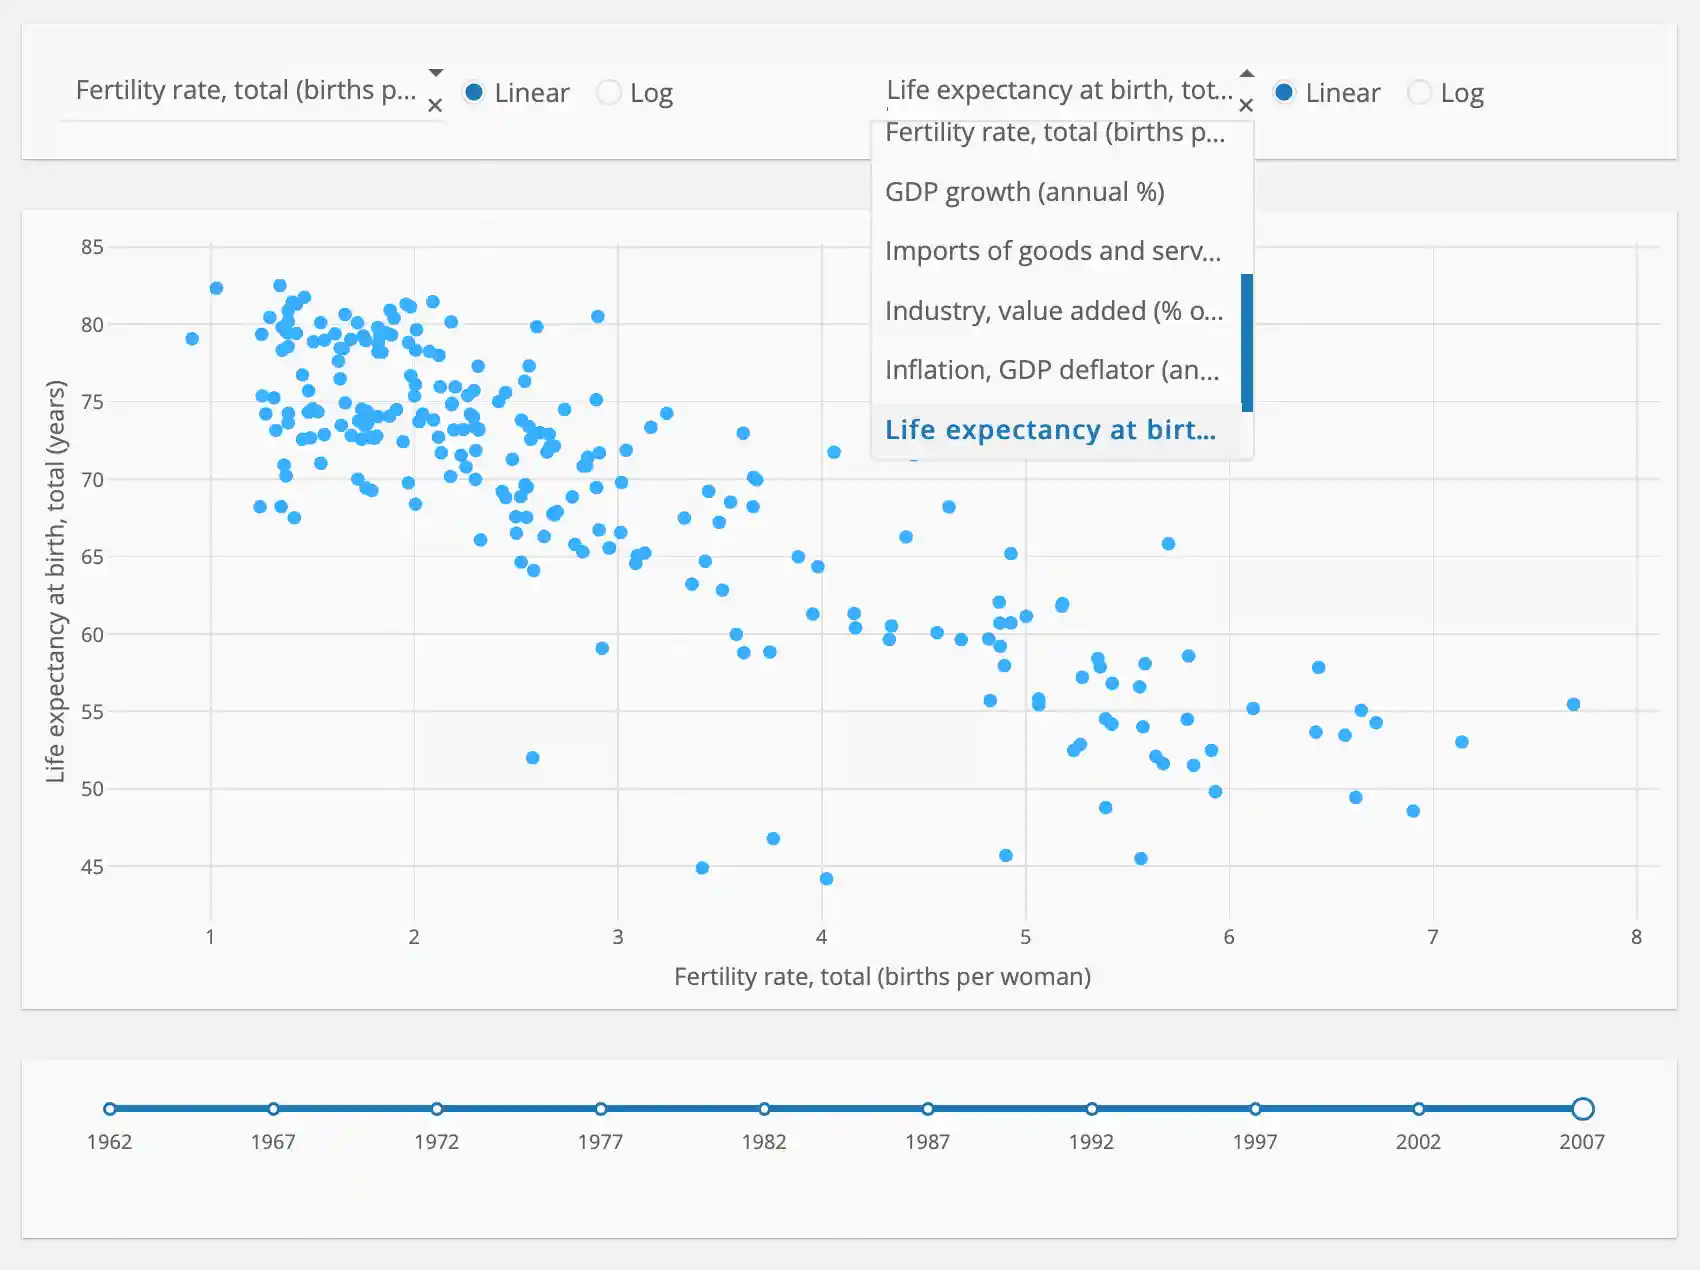Viewport: 1700px width, 1270px height.
Task: Open the Fertility rate x-axis dropdown arrow
Action: tap(436, 73)
